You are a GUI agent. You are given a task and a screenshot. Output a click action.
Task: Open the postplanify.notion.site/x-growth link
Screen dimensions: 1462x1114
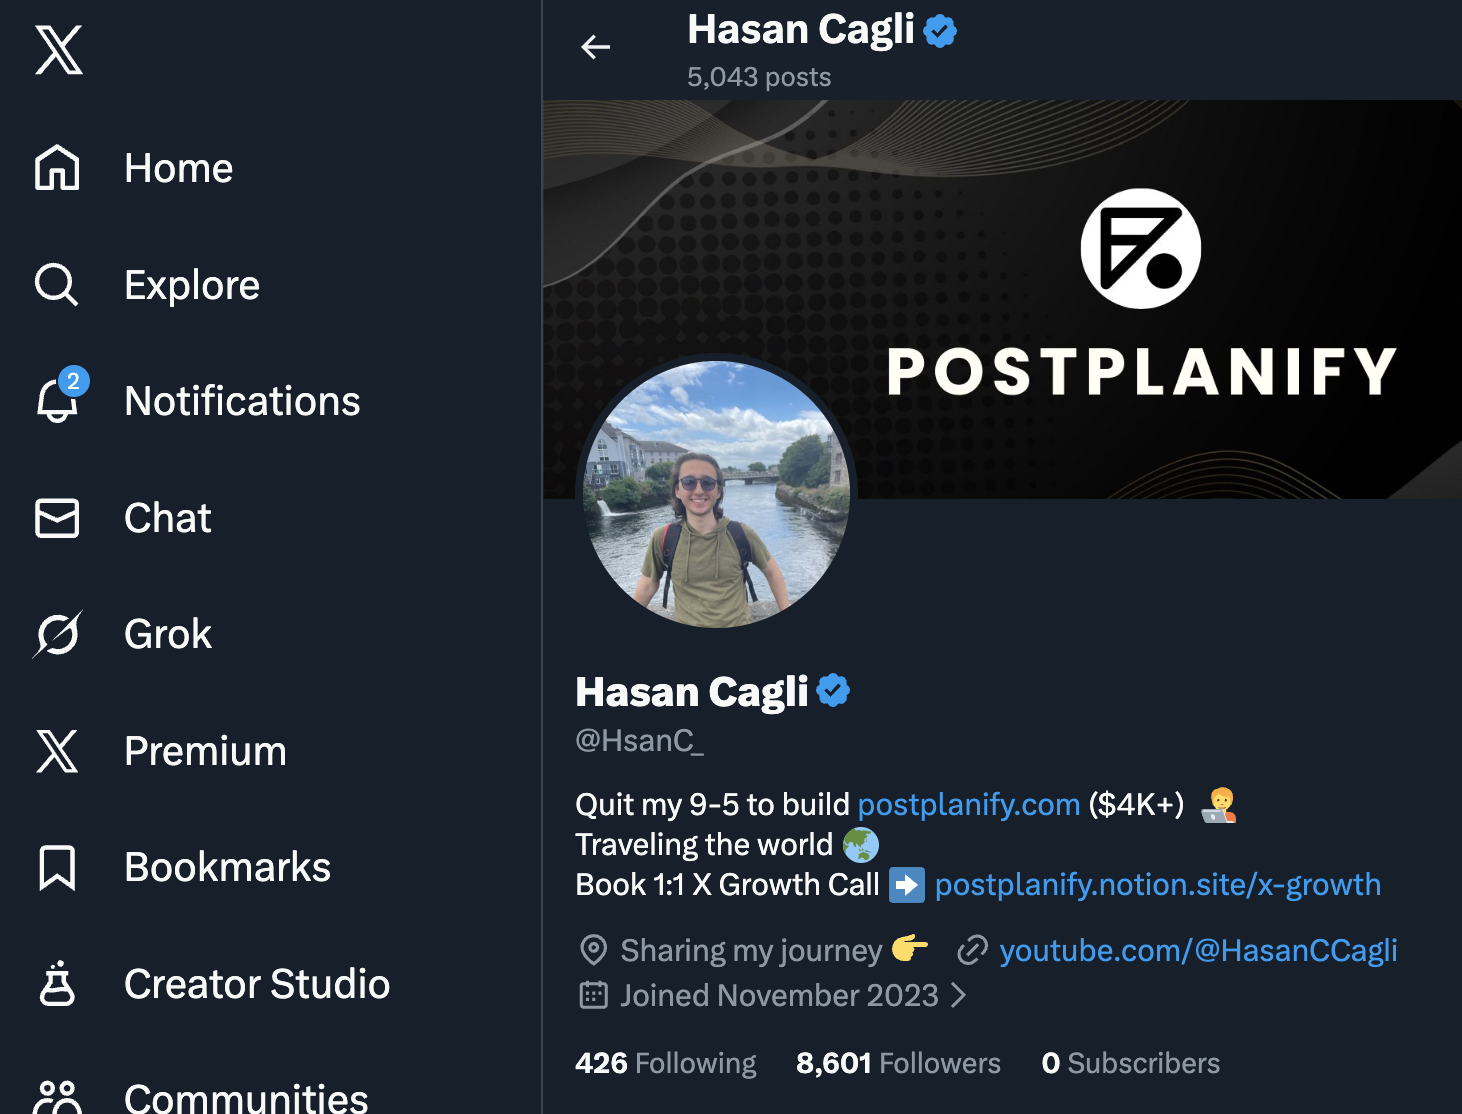tap(1157, 885)
